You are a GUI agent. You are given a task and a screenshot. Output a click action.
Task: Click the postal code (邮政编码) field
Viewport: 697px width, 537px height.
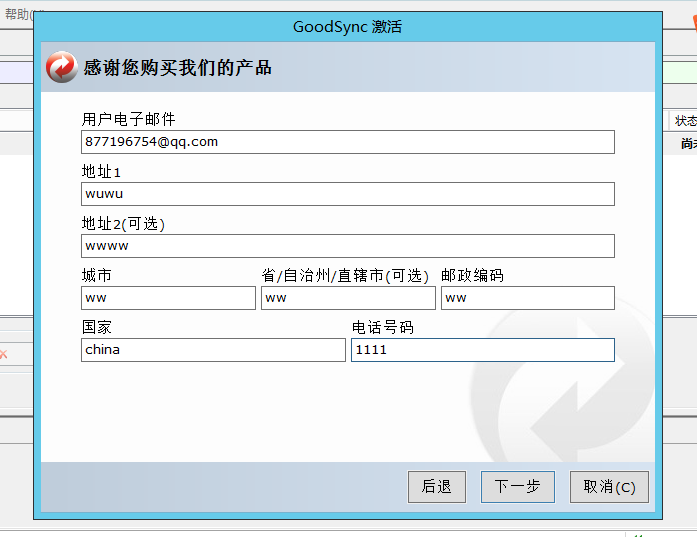pyautogui.click(x=528, y=298)
